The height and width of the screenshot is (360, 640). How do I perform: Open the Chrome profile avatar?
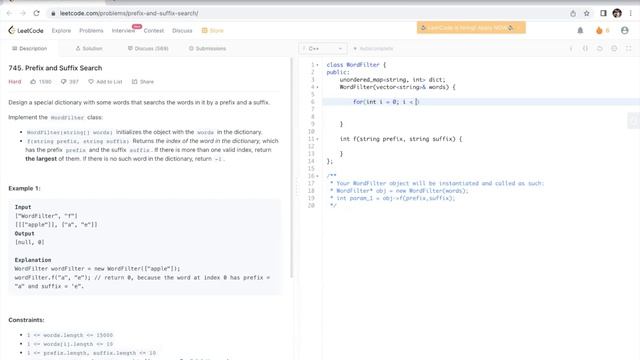(x=617, y=13)
